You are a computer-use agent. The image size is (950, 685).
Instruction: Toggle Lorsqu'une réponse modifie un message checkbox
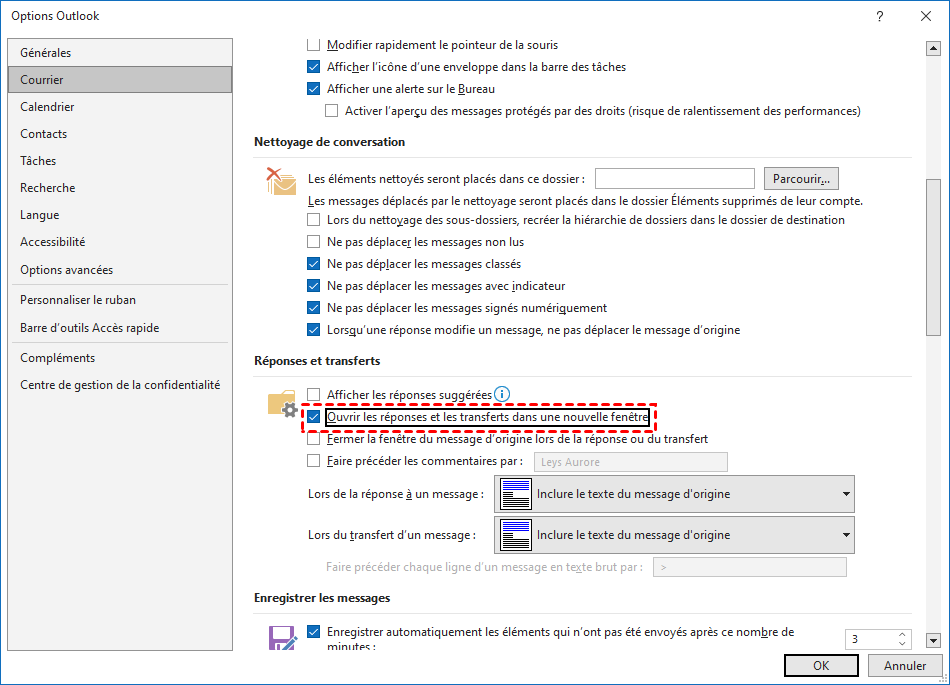[313, 330]
